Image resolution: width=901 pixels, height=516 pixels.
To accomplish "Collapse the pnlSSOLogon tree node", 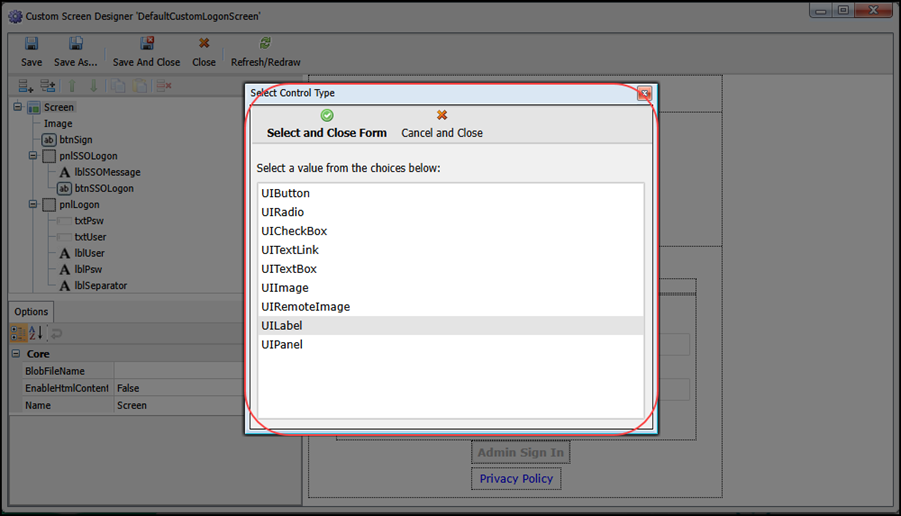I will click(x=33, y=156).
